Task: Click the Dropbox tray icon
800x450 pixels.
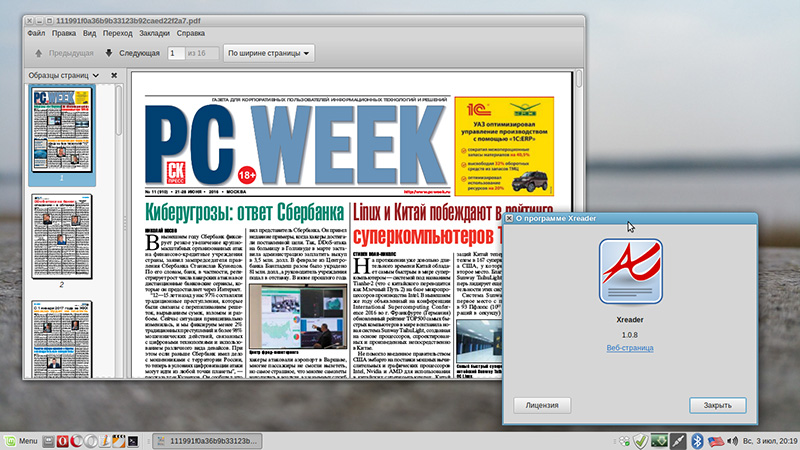Action: coord(624,441)
